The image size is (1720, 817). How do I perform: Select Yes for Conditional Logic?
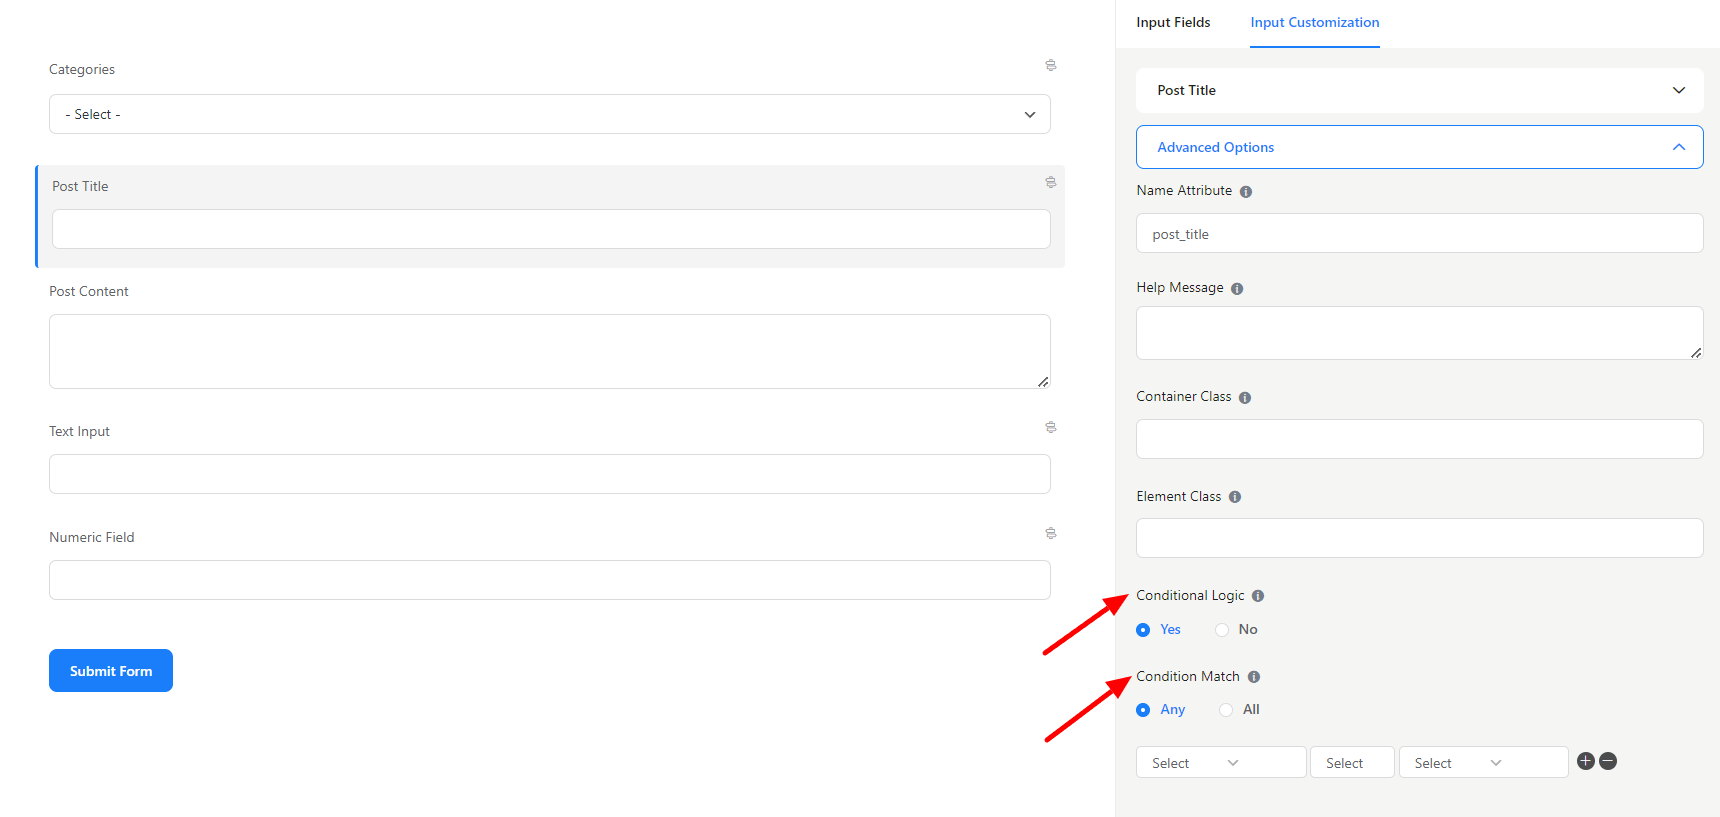pos(1143,630)
